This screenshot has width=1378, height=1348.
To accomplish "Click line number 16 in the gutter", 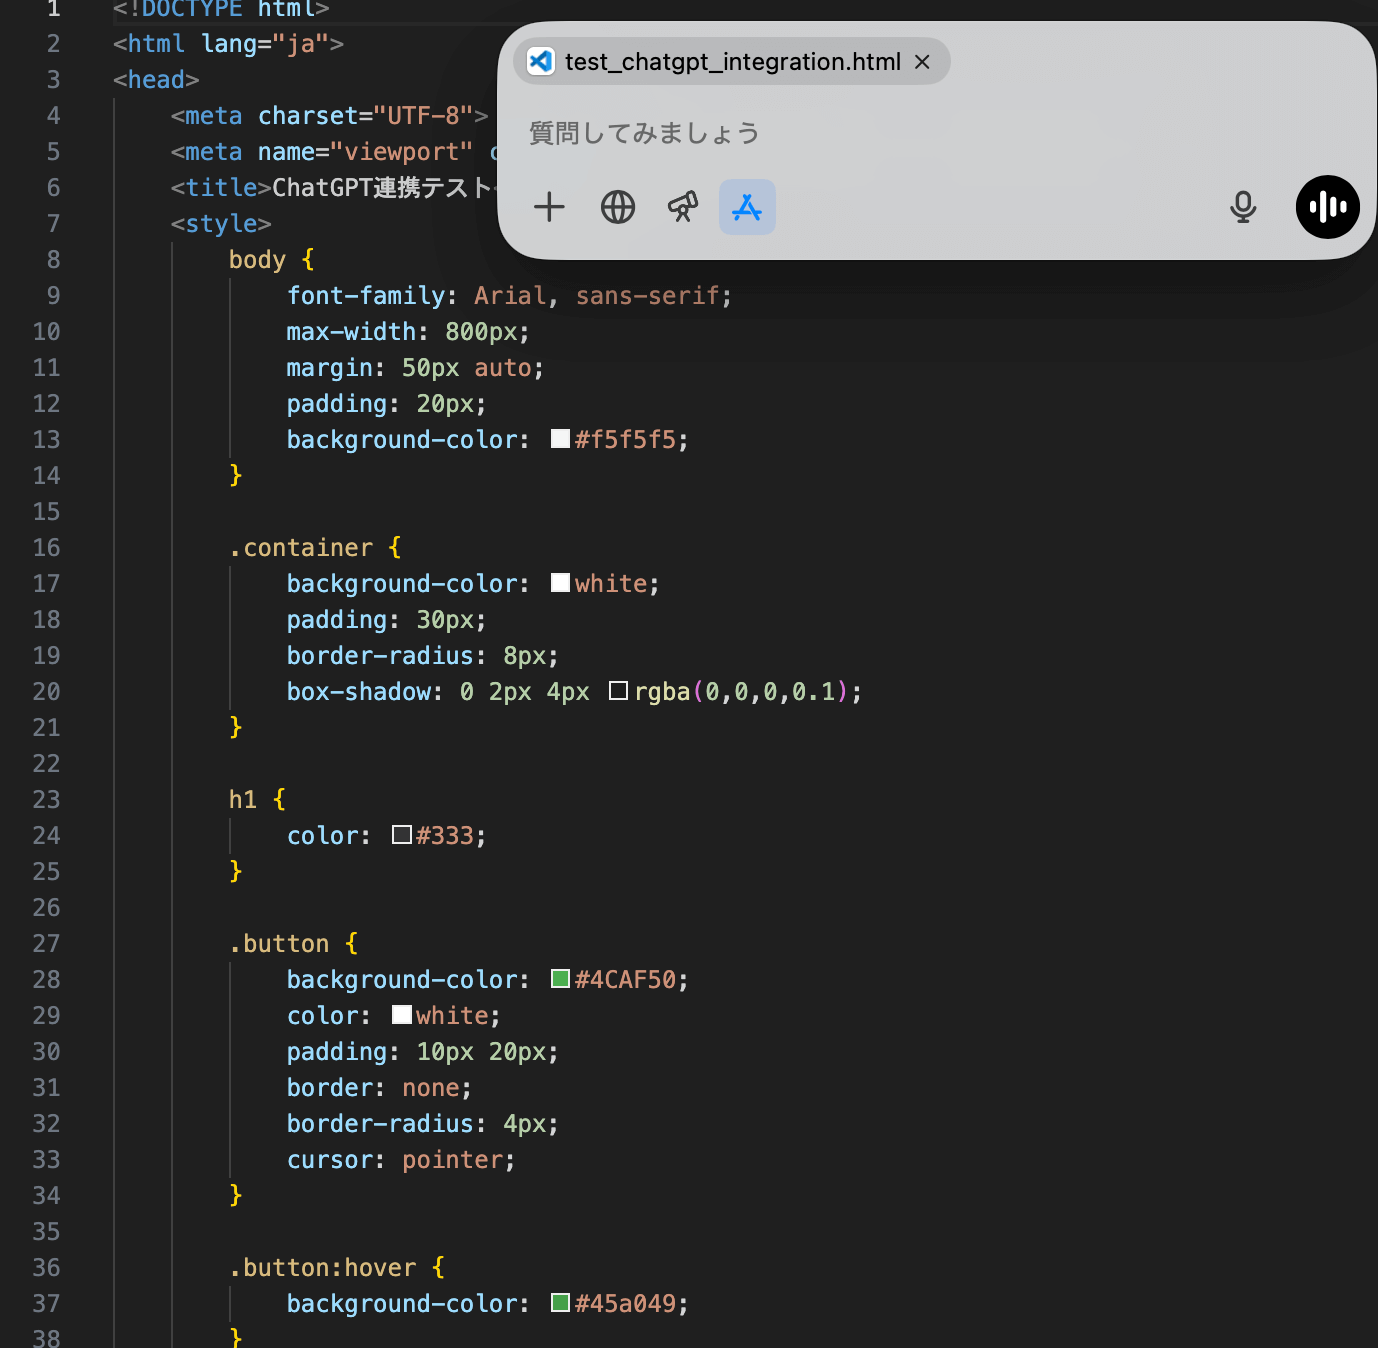I will [x=47, y=548].
